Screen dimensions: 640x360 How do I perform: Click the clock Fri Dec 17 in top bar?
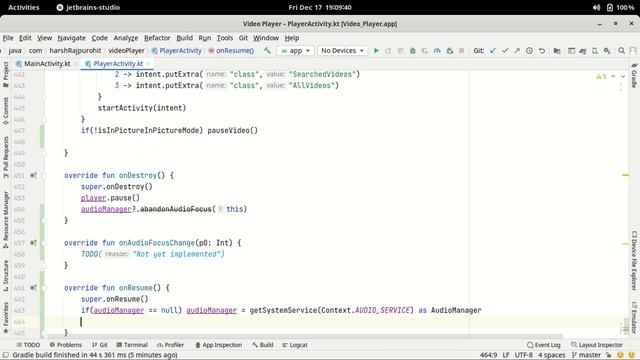(320, 7)
